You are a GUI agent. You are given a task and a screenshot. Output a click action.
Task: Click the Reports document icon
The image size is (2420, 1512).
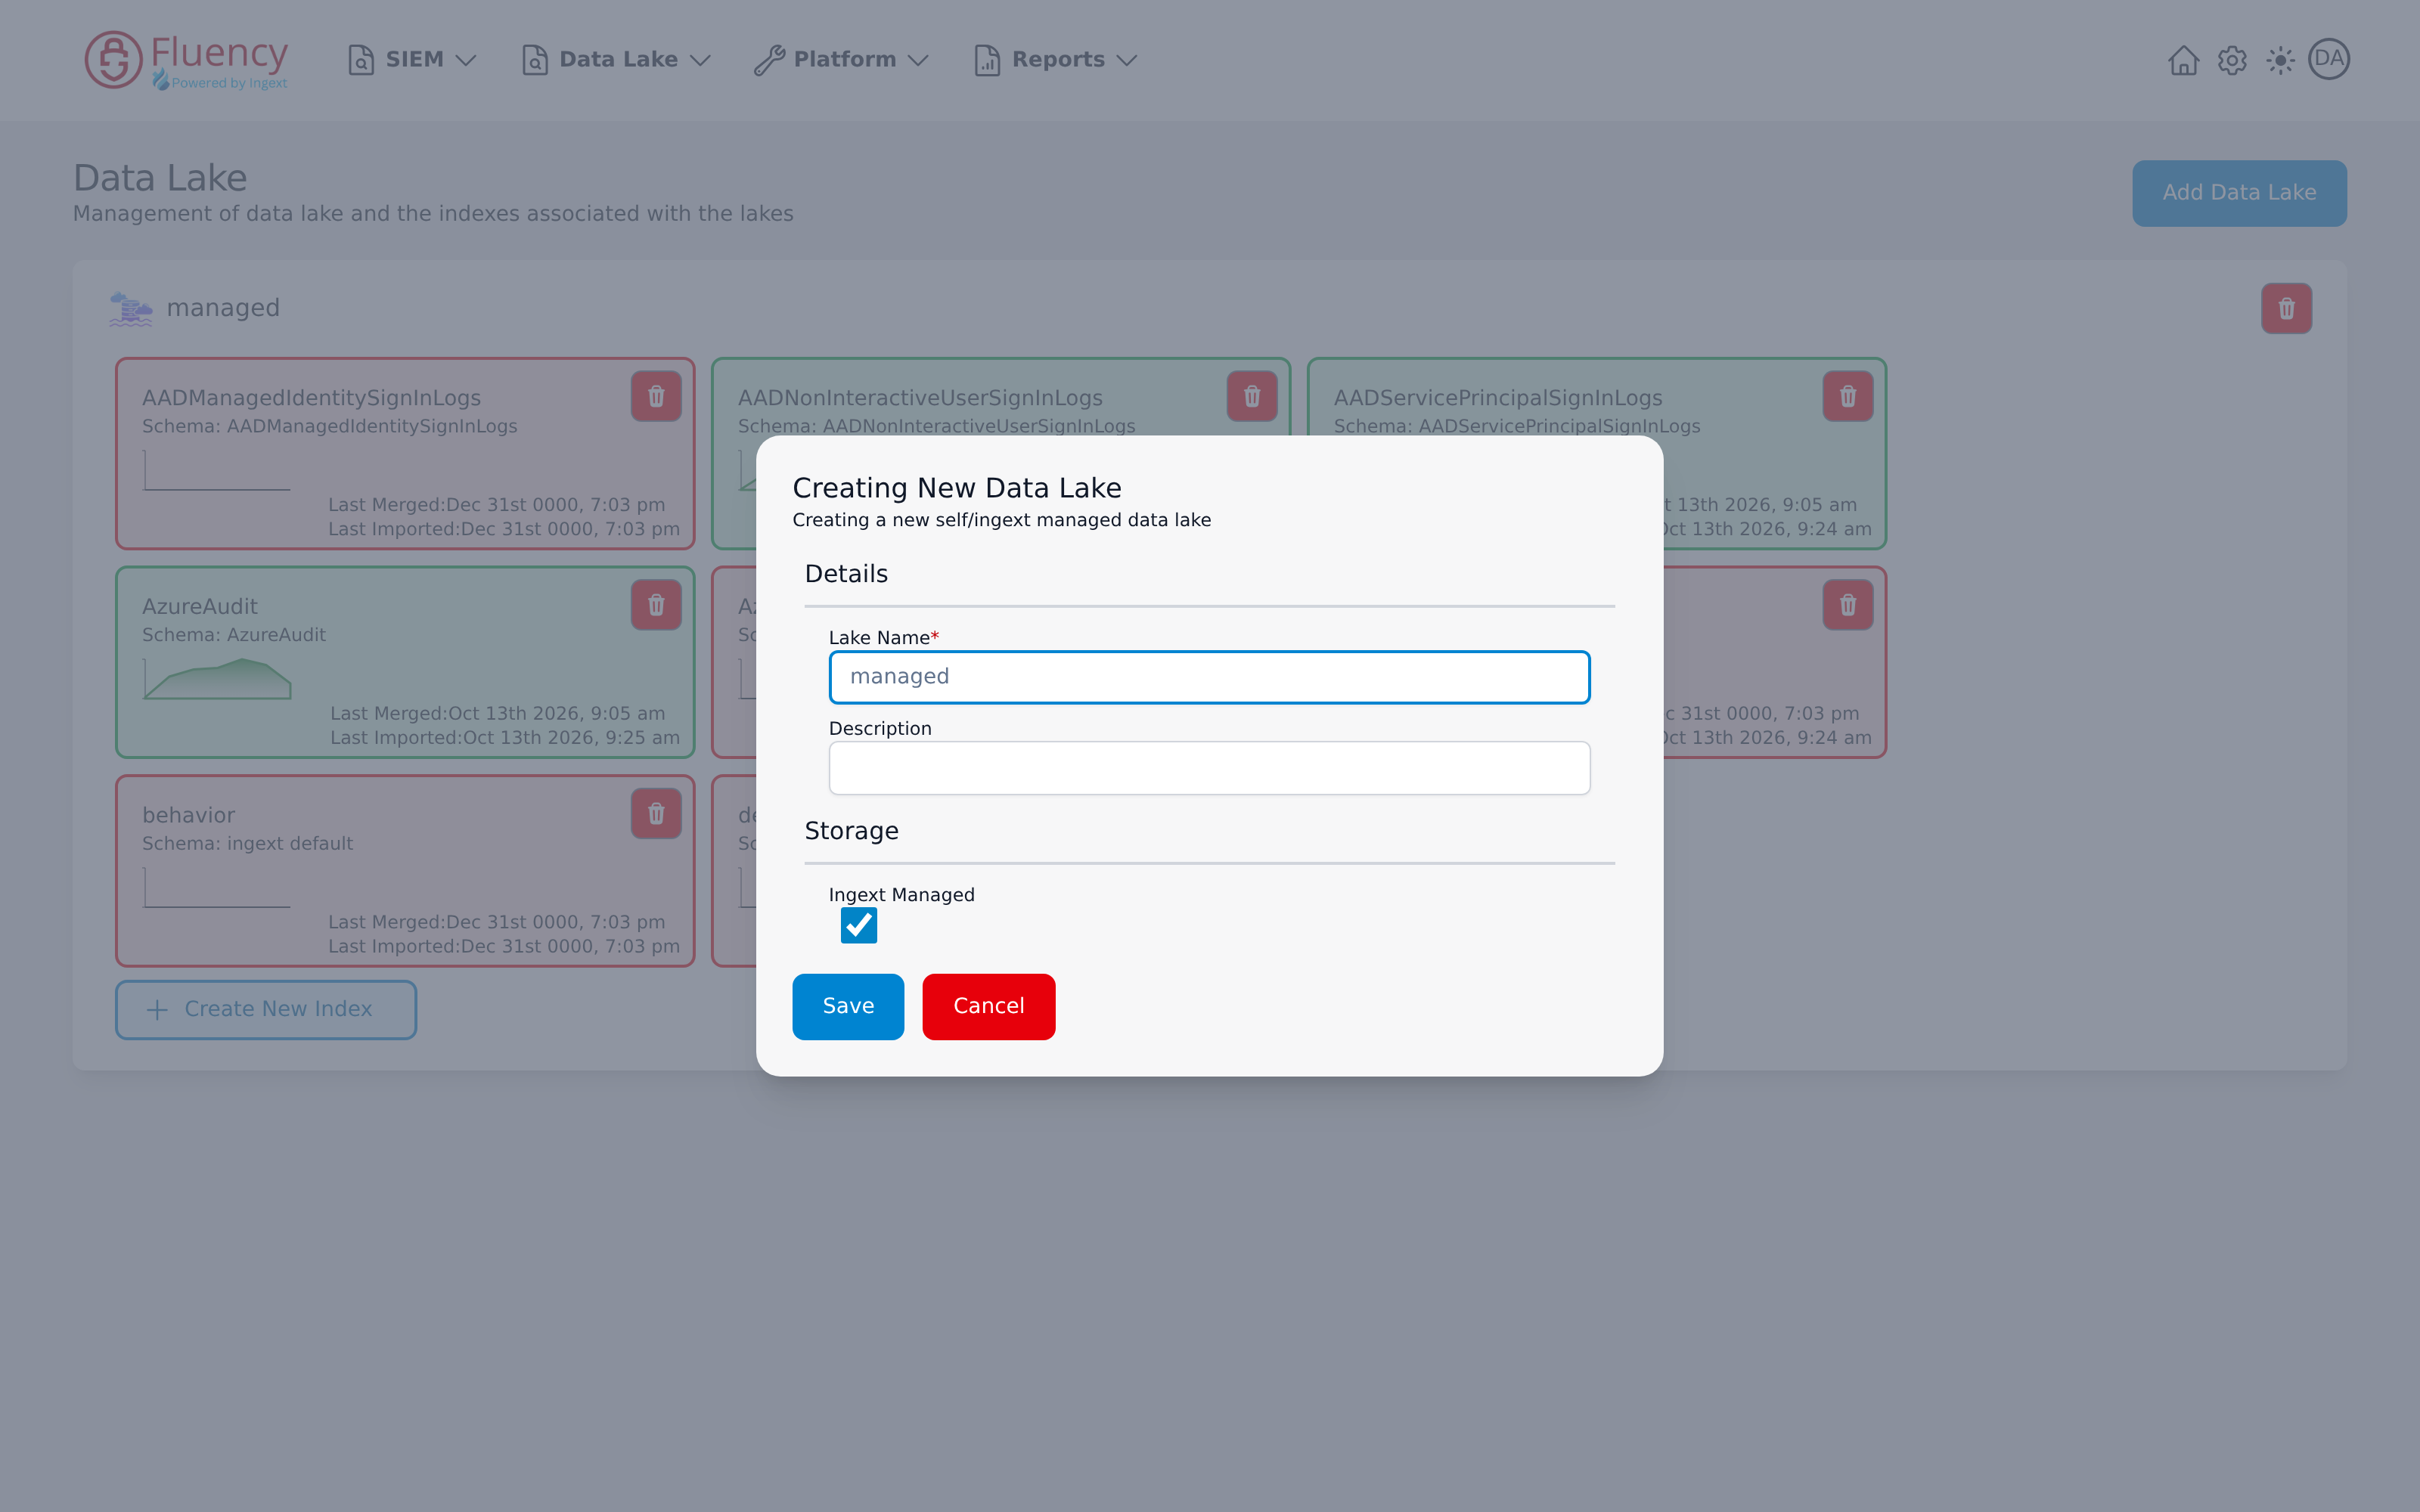[987, 60]
